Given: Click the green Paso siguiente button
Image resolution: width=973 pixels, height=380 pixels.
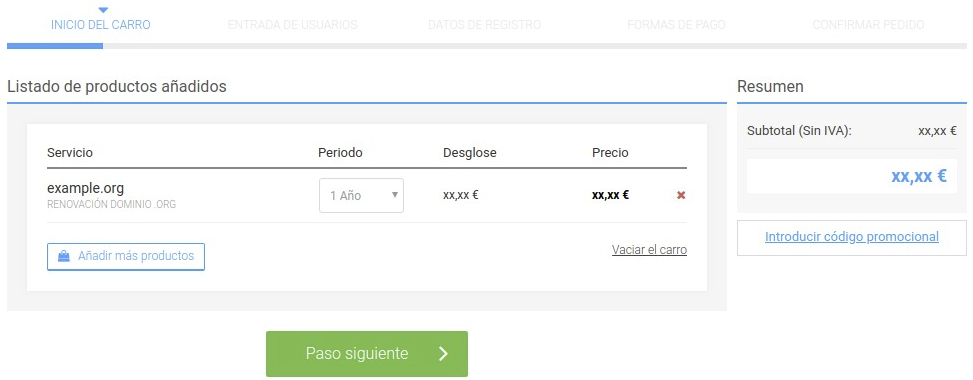Looking at the screenshot, I should 367,354.
